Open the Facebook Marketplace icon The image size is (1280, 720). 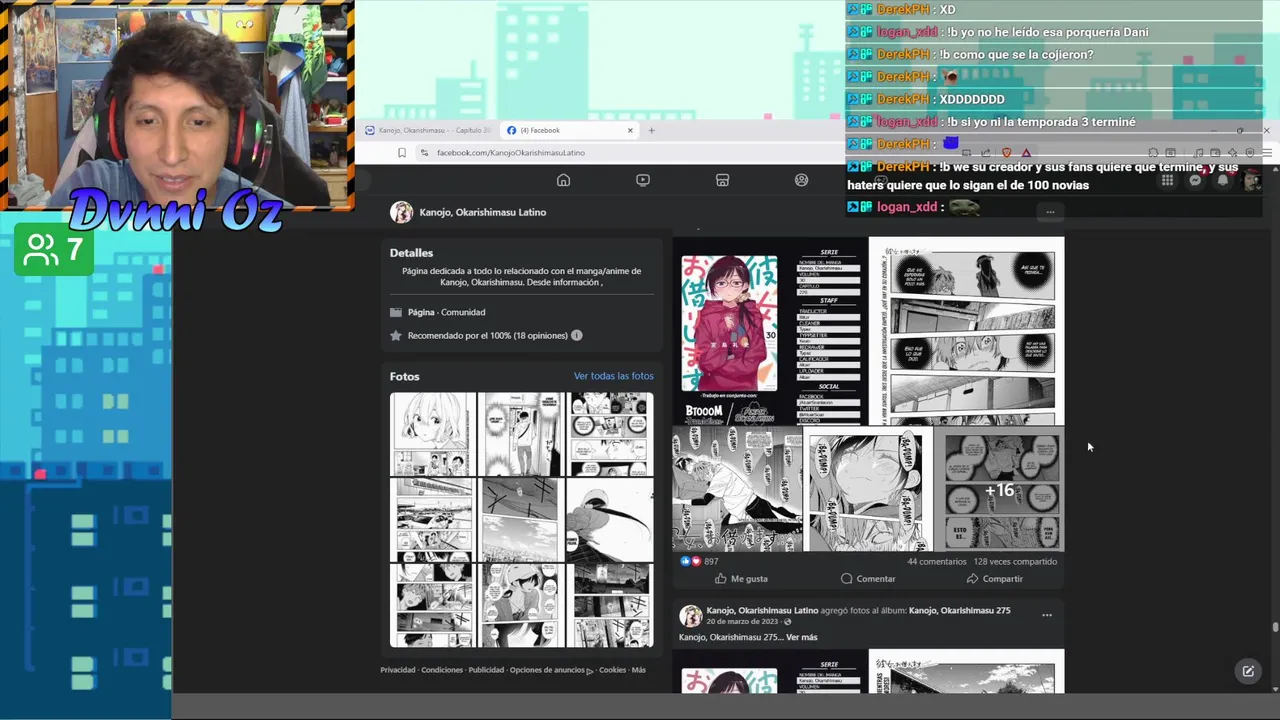[x=722, y=180]
